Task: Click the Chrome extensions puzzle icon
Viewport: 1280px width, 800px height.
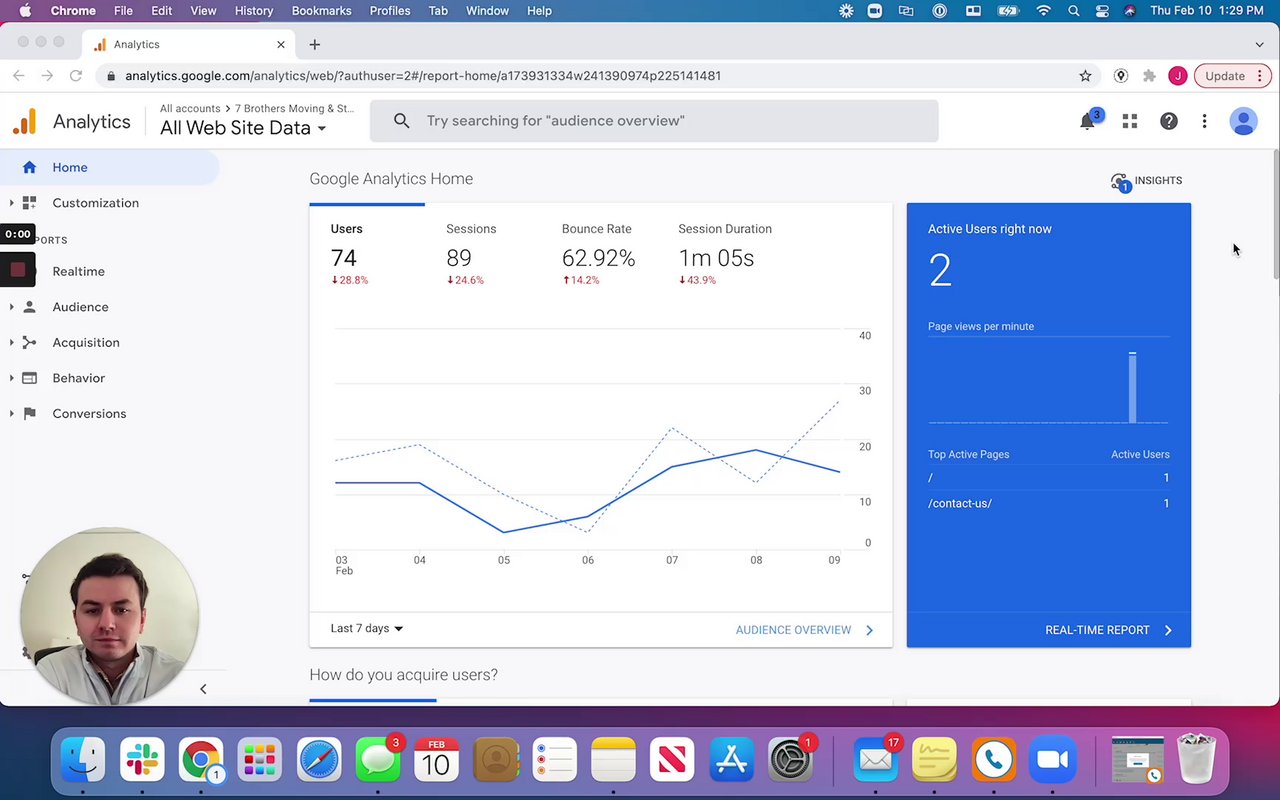Action: 1149,76
